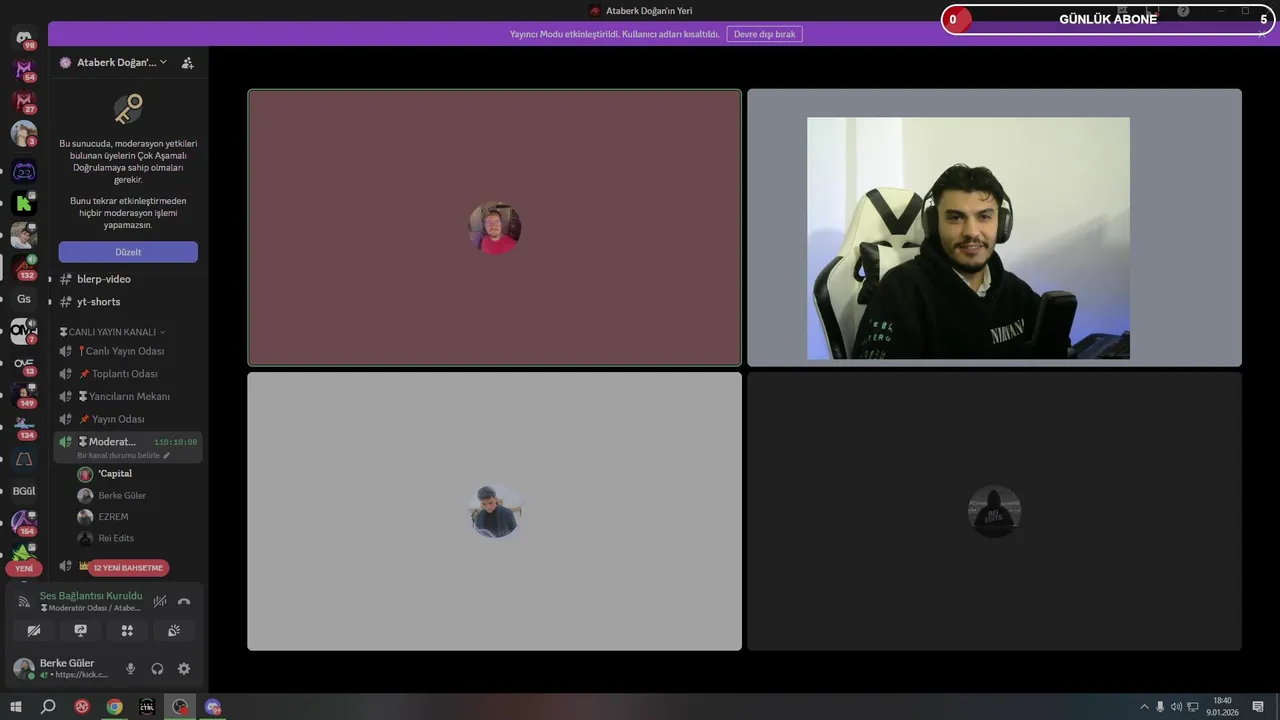Open Windows Start menu
The height and width of the screenshot is (720, 1280).
(x=15, y=707)
